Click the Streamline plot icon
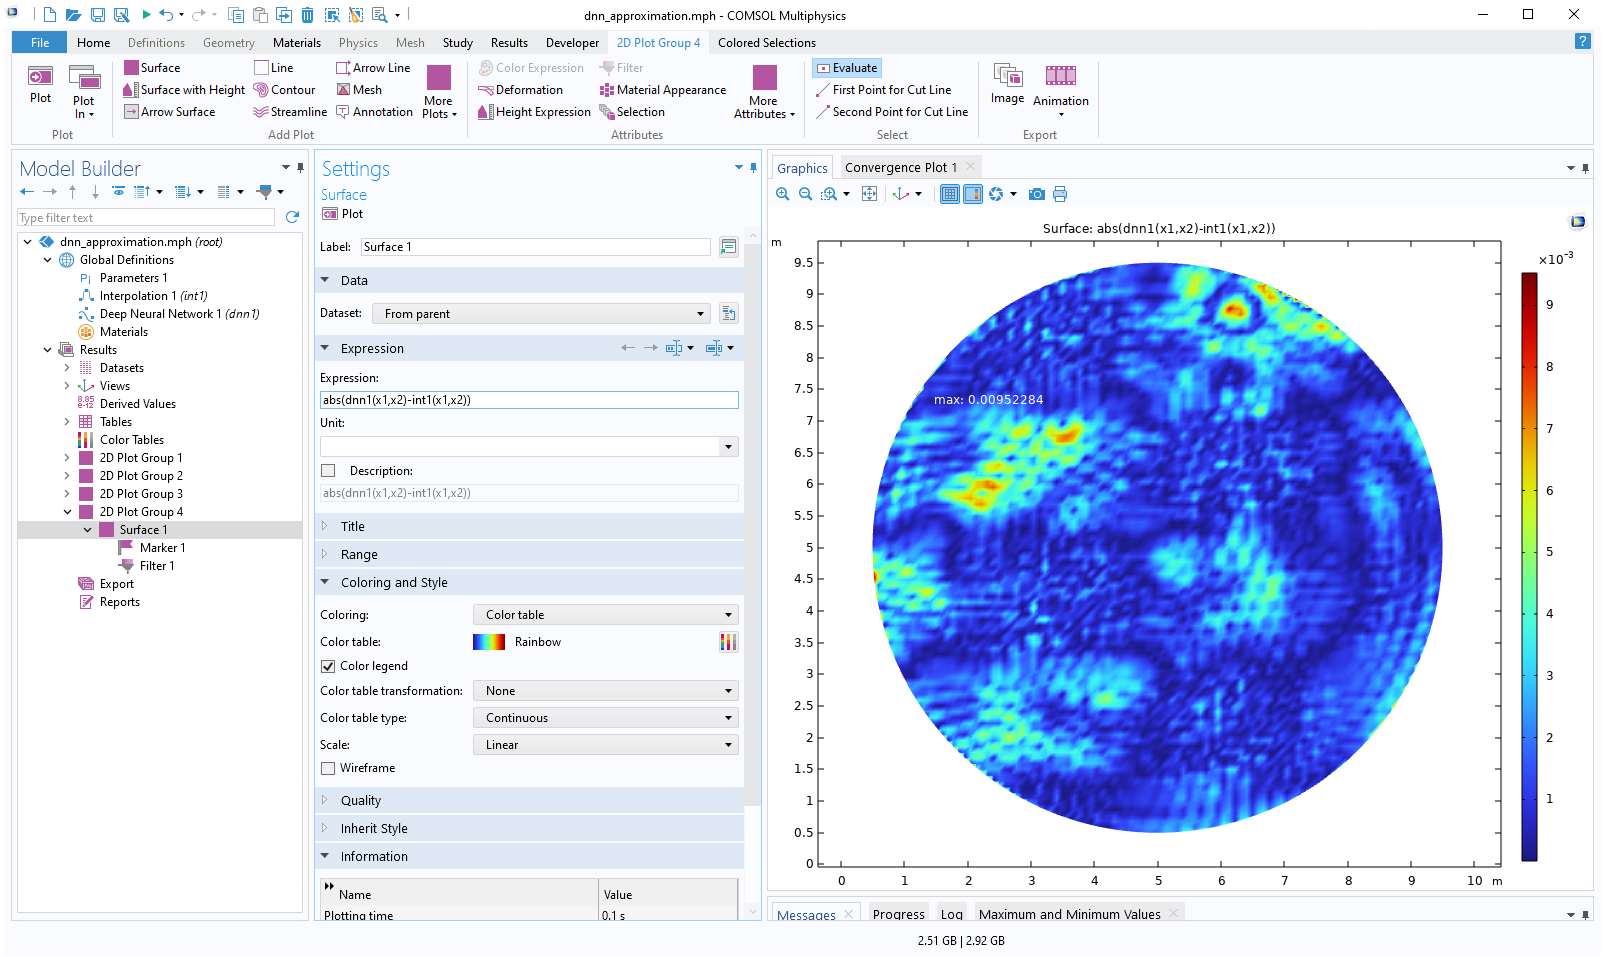The height and width of the screenshot is (957, 1605). point(261,112)
